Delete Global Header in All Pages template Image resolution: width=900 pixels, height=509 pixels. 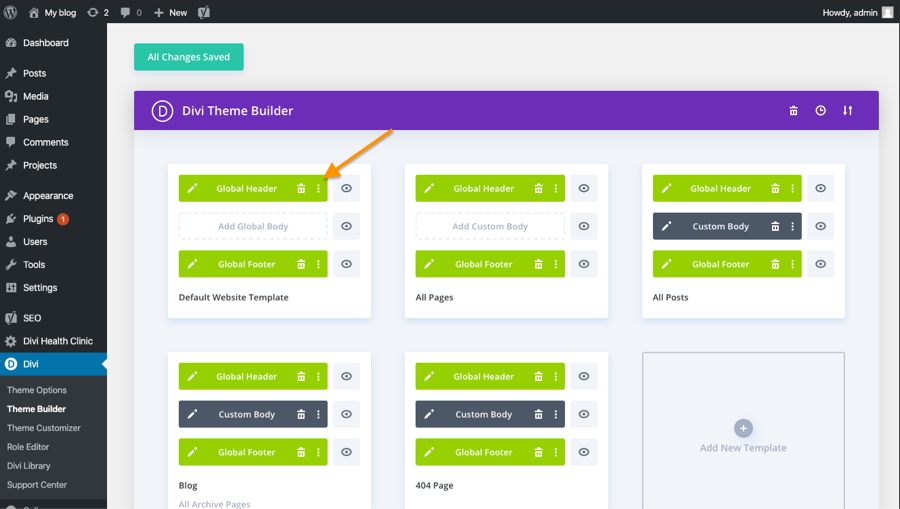538,188
